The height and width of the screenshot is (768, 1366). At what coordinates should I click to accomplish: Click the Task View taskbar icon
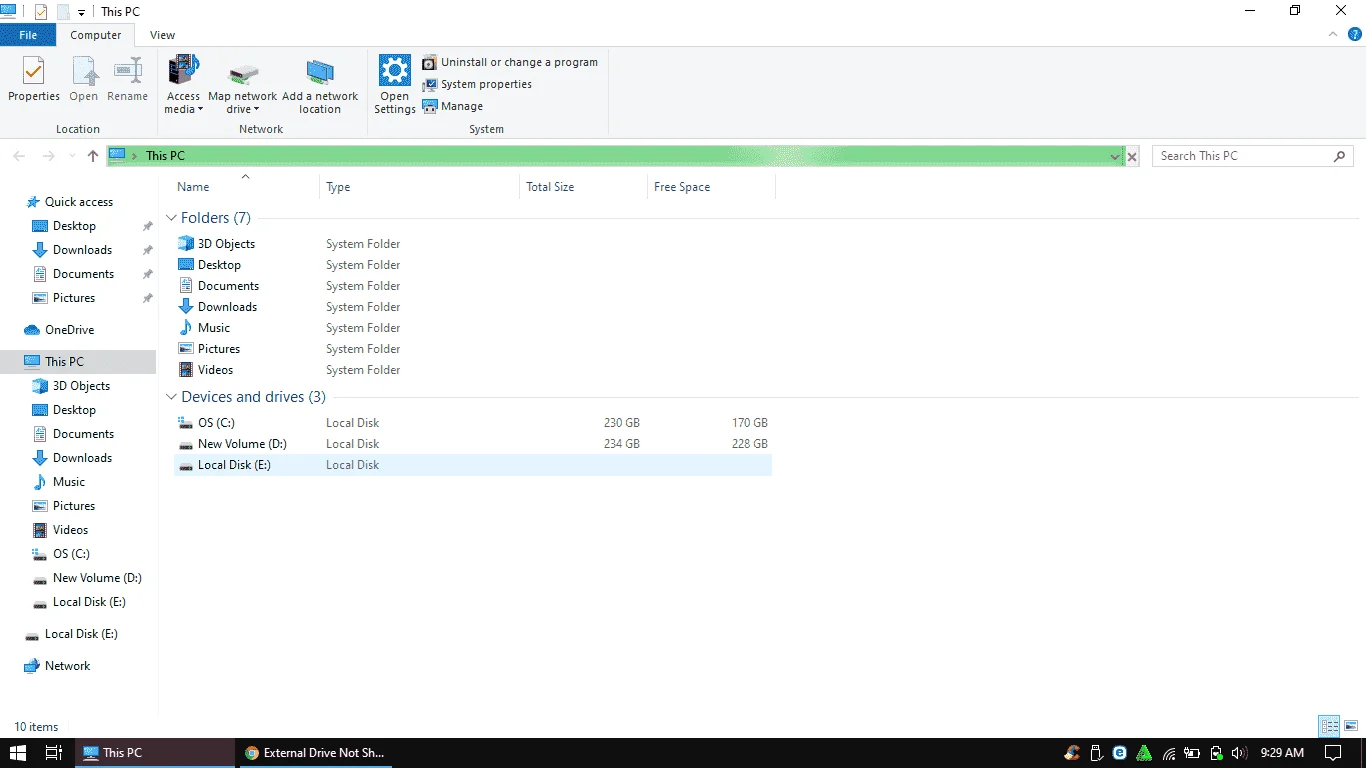point(54,753)
